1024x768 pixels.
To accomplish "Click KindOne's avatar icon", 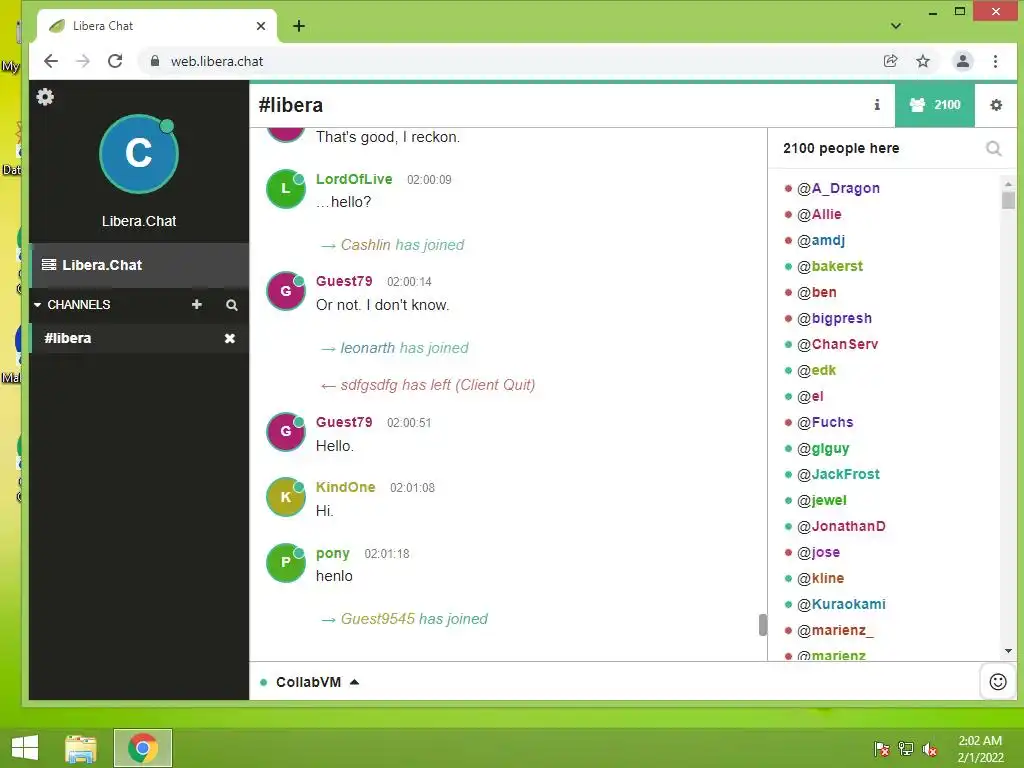I will (285, 497).
